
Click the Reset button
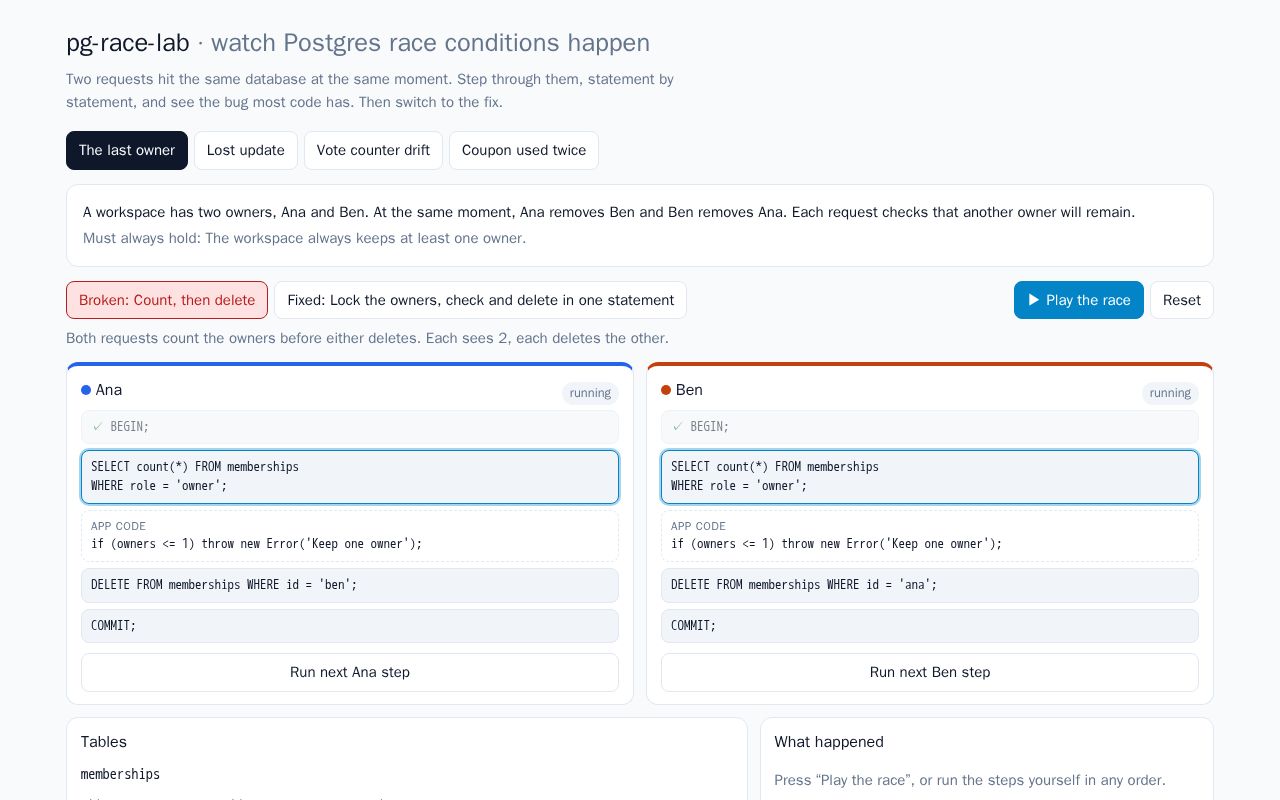click(x=1182, y=300)
